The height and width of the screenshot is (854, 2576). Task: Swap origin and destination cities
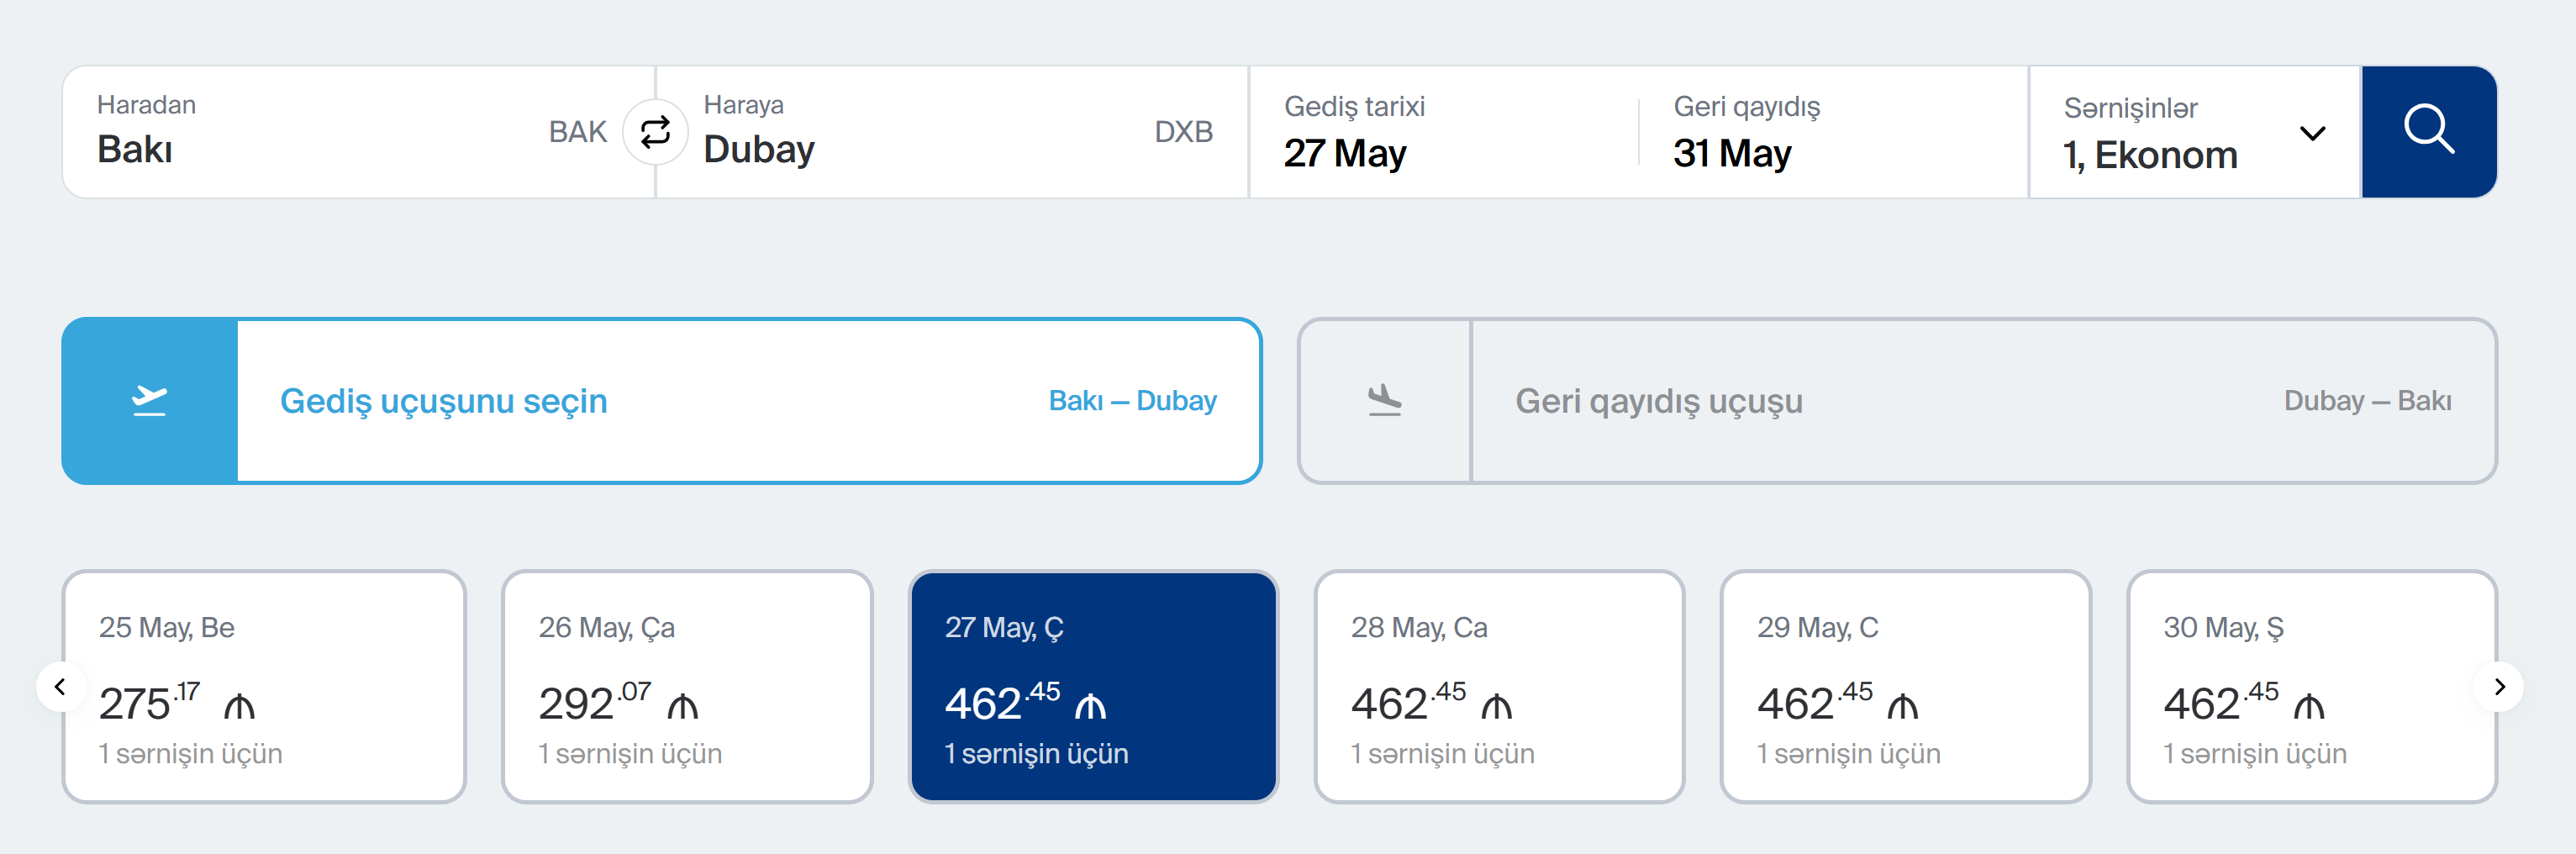click(655, 131)
